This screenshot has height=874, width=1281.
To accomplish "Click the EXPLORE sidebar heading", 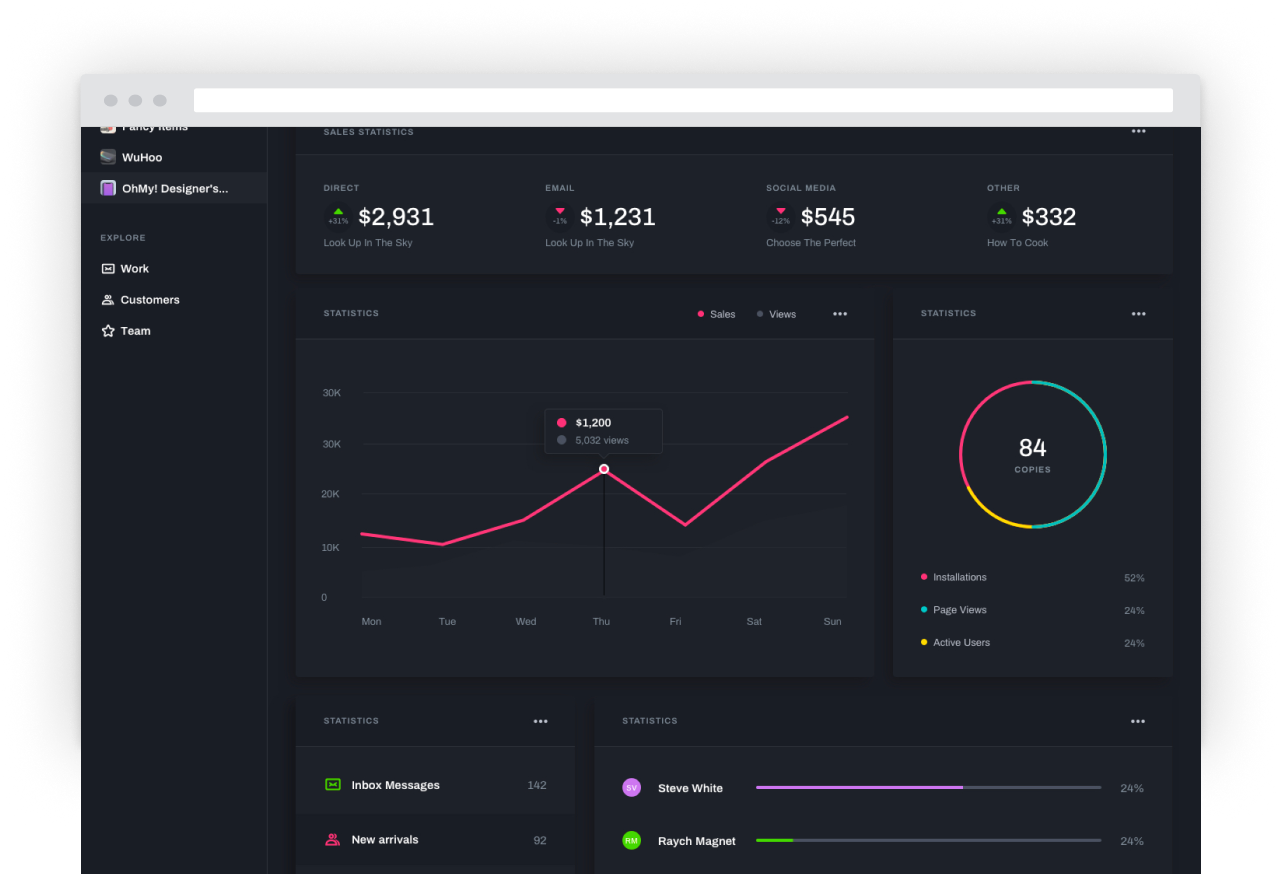I will tap(123, 238).
